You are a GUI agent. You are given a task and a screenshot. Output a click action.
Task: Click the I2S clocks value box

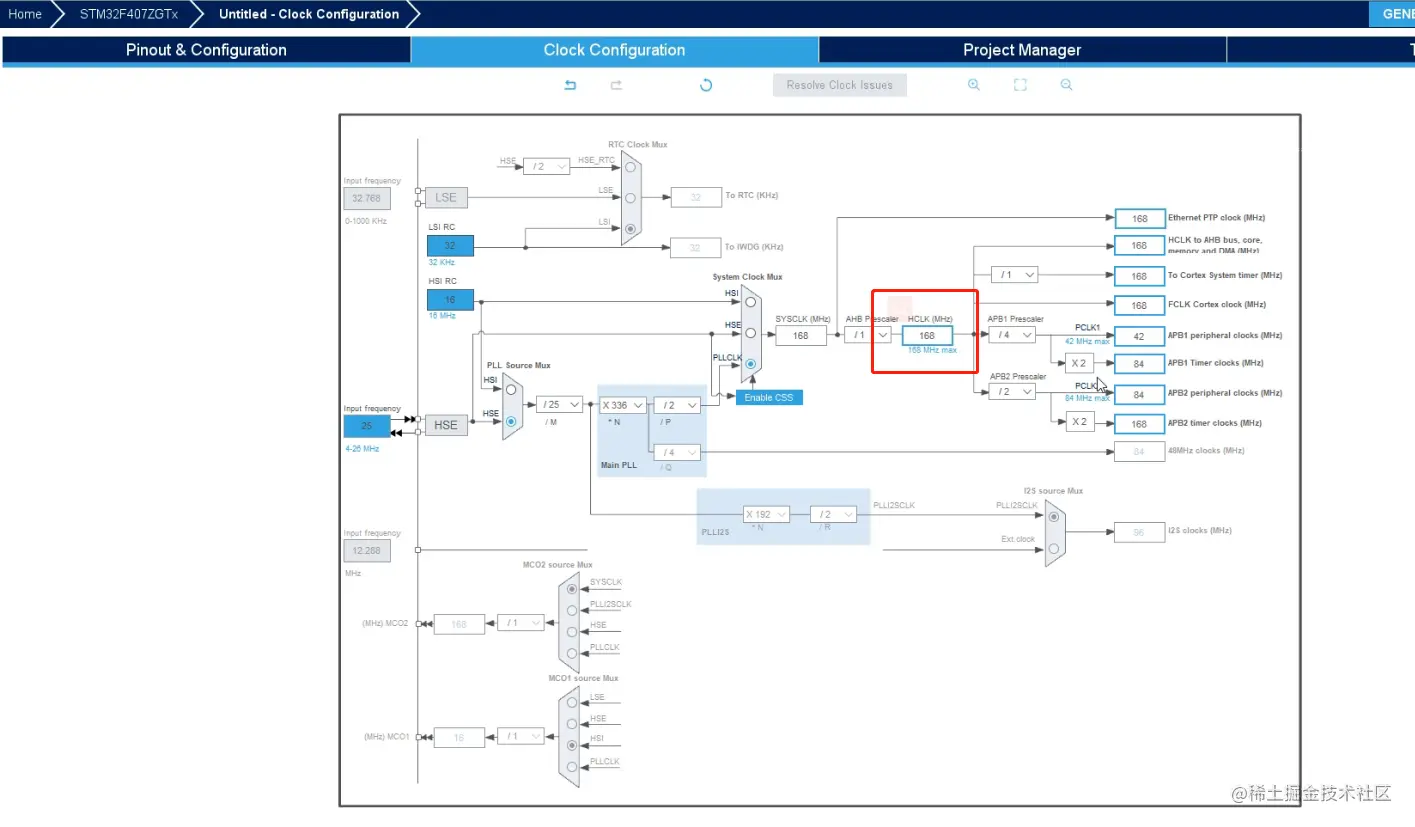[1140, 532]
